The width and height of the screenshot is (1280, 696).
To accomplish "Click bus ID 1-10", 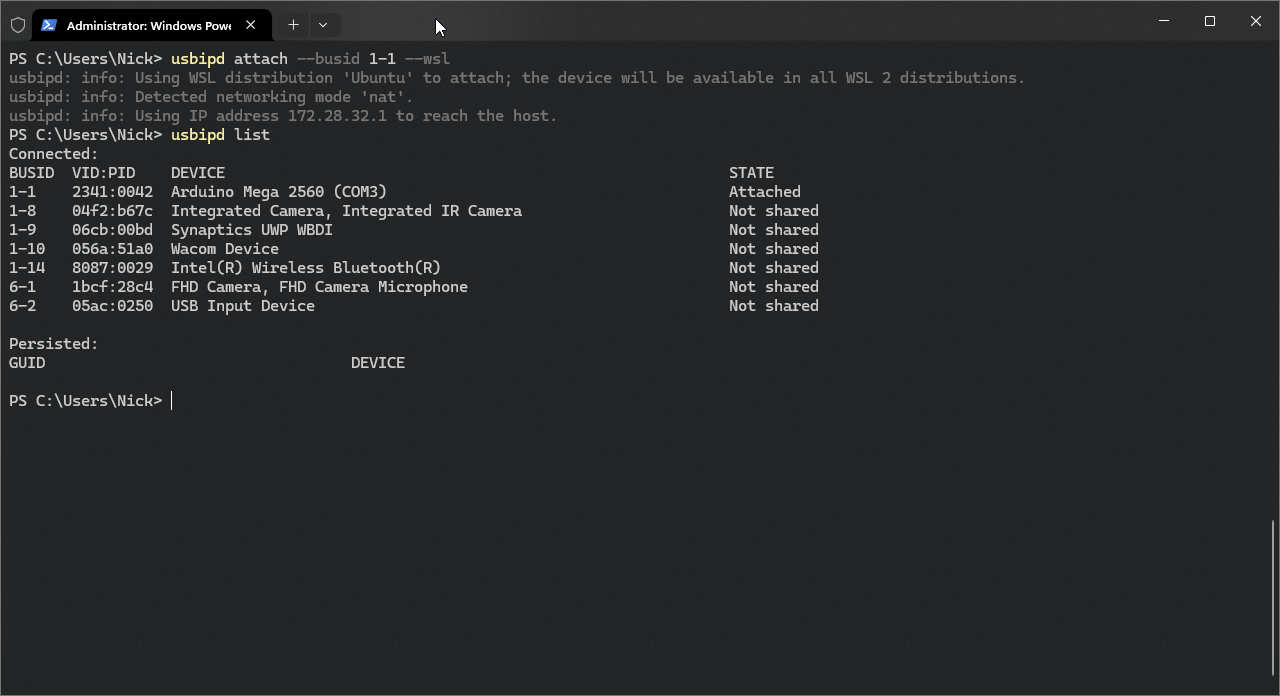I will pyautogui.click(x=27, y=249).
